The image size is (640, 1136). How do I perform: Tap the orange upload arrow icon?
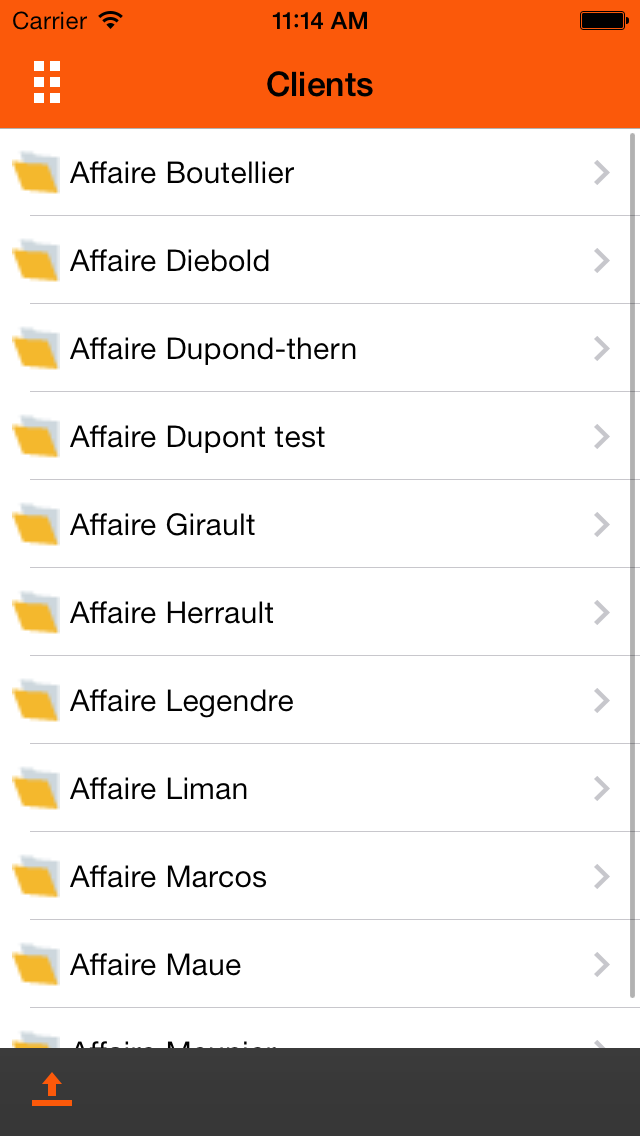52,1089
